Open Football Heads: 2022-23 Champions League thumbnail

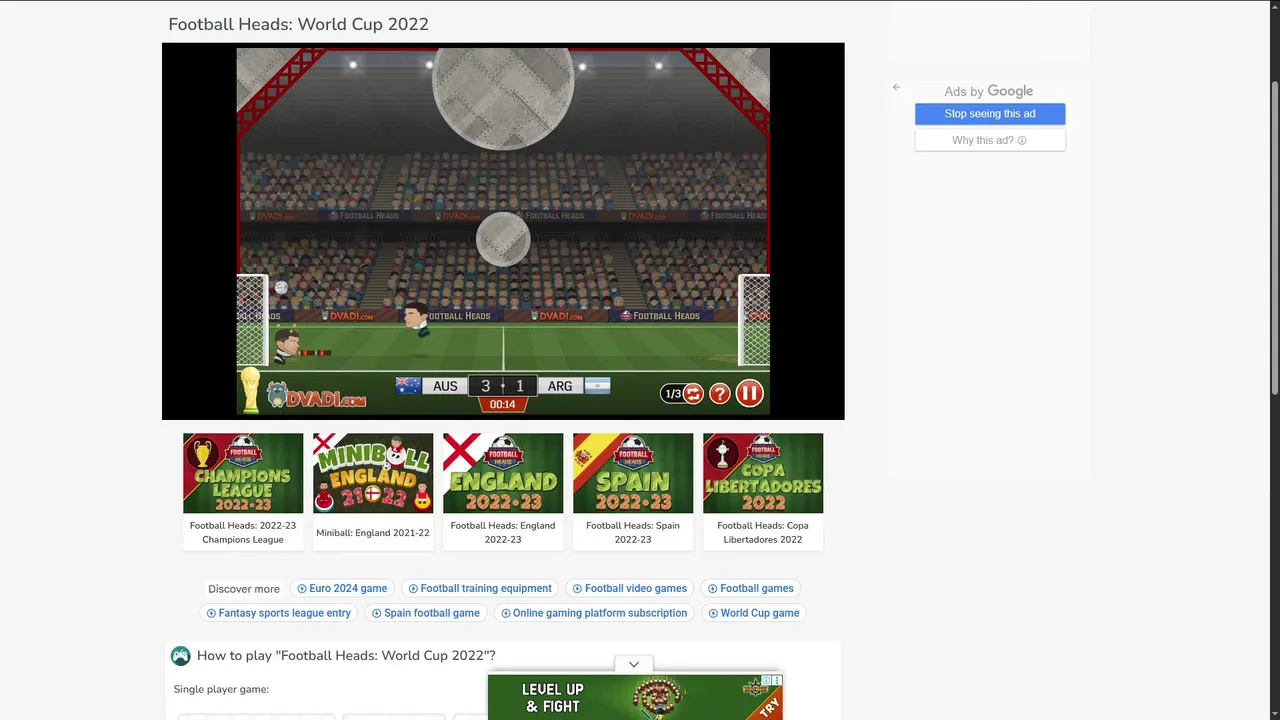[243, 473]
